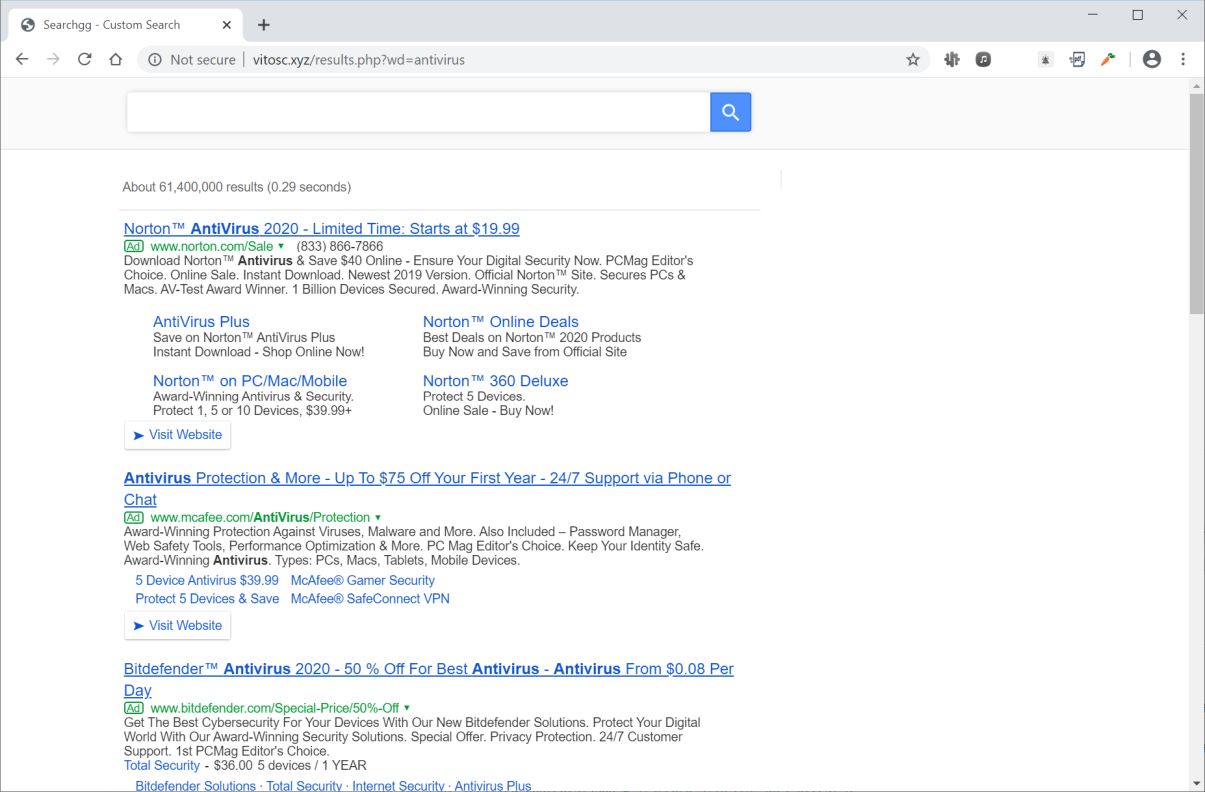The width and height of the screenshot is (1205, 792).
Task: Open Norton on PC/Mac/Mobile sitelink
Action: coord(250,381)
